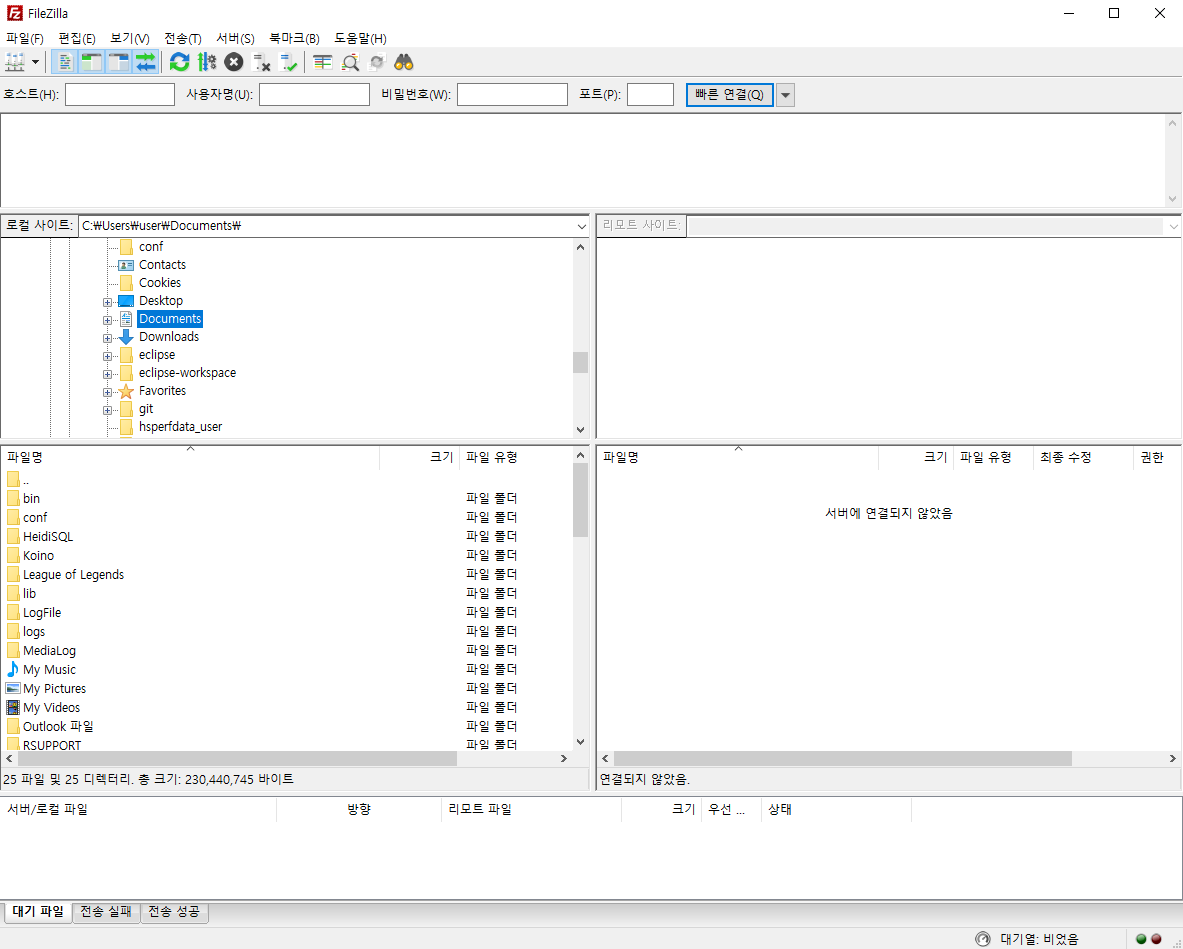1183x949 pixels.
Task: Expand Favorites tree node
Action: (x=107, y=392)
